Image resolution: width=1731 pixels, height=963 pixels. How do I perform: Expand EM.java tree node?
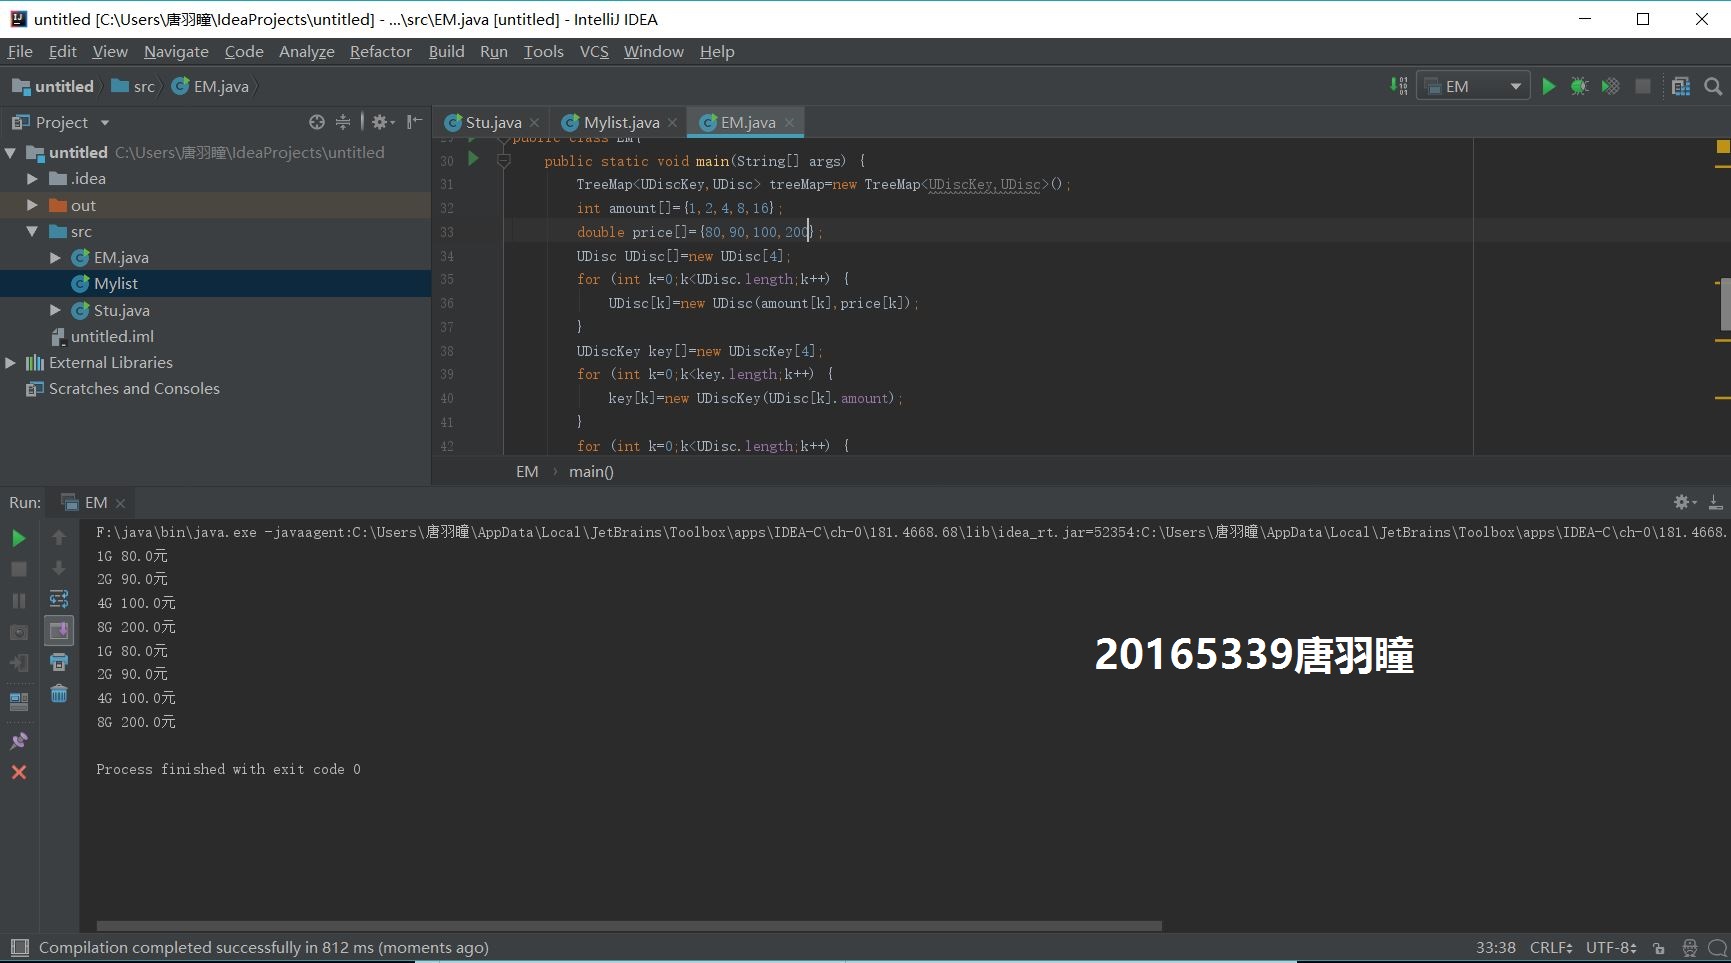[x=55, y=258]
